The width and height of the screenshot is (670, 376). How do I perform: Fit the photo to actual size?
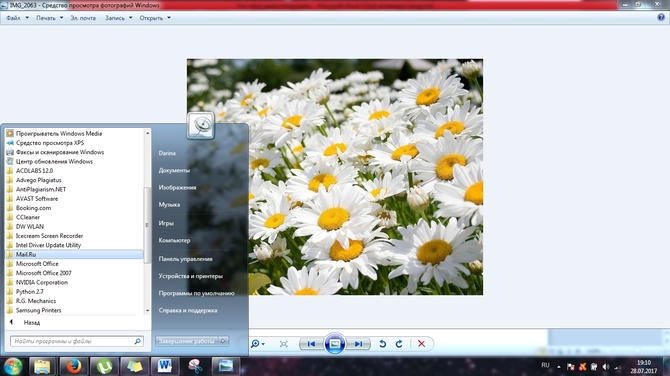pyautogui.click(x=283, y=344)
